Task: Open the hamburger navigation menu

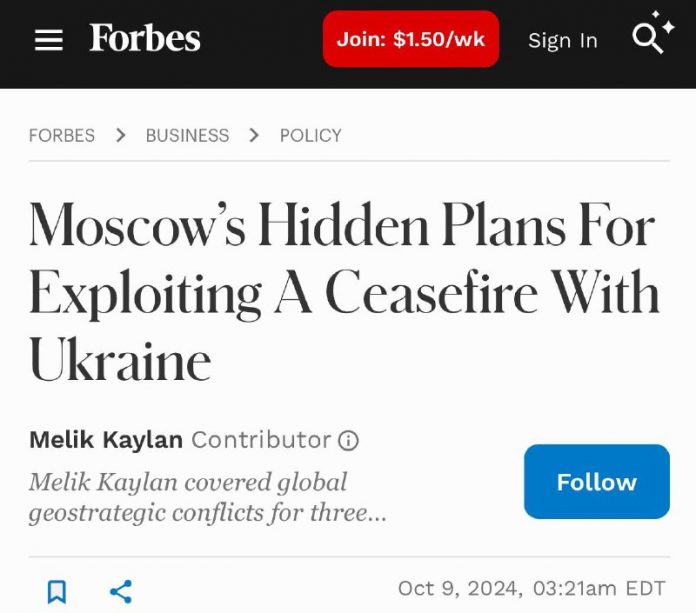Action: point(48,40)
